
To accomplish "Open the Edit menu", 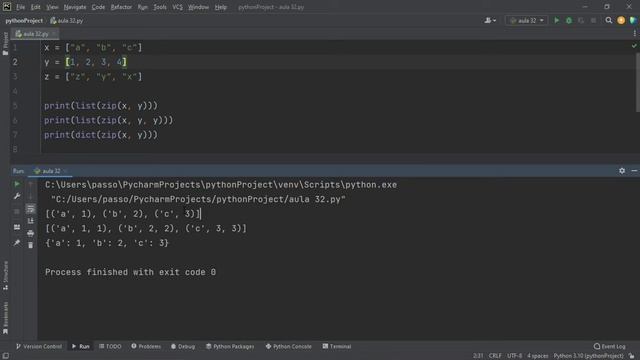I will coord(36,7).
